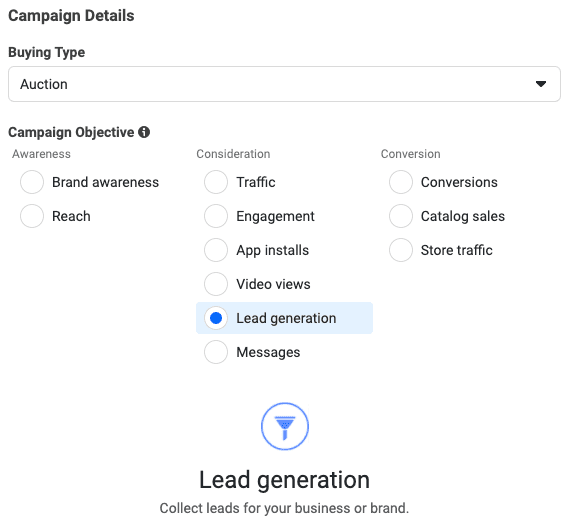Click the Campaign Objective info icon
569x529 pixels.
click(144, 132)
